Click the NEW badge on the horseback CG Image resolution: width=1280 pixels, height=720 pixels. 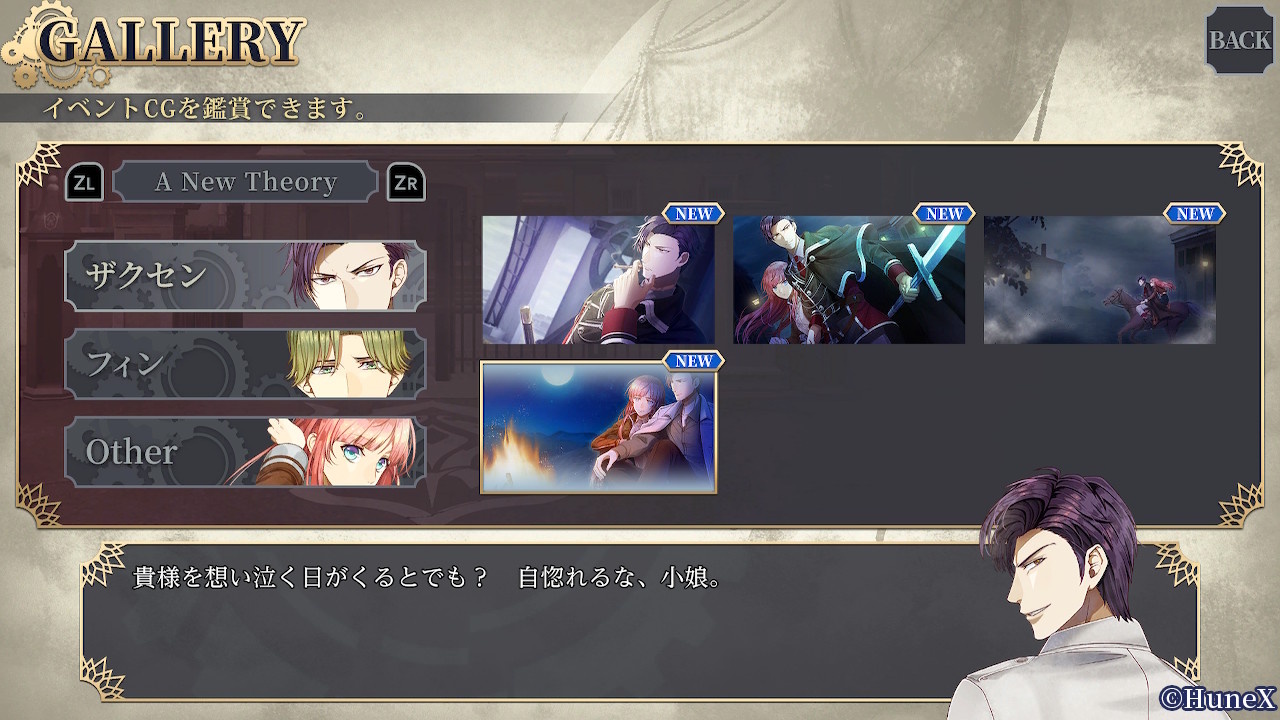[x=1195, y=214]
